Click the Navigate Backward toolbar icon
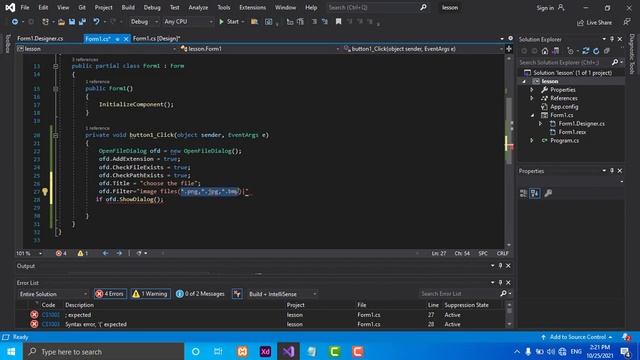The height and width of the screenshot is (360, 640). click(15, 22)
